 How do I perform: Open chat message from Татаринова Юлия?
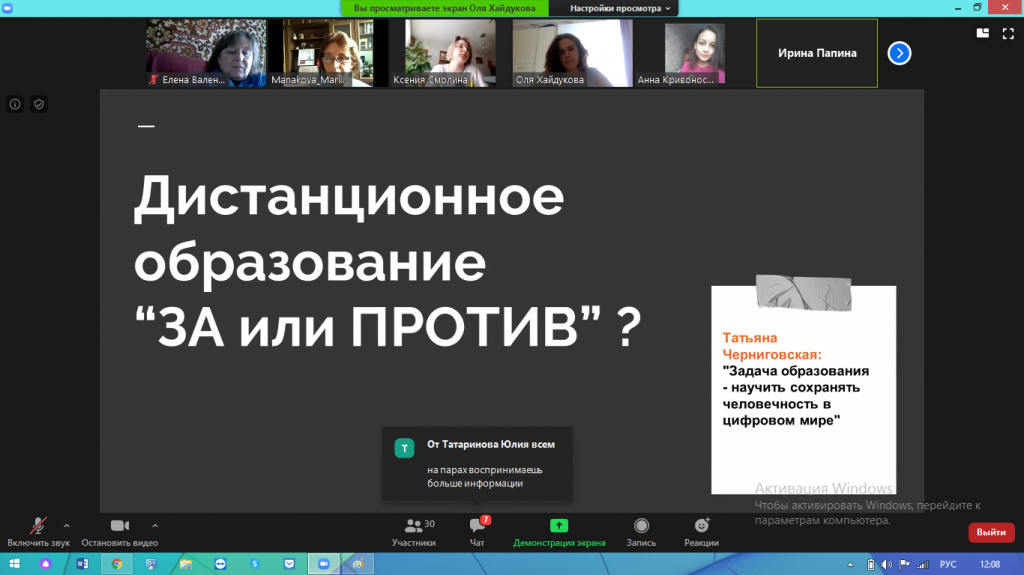[477, 463]
